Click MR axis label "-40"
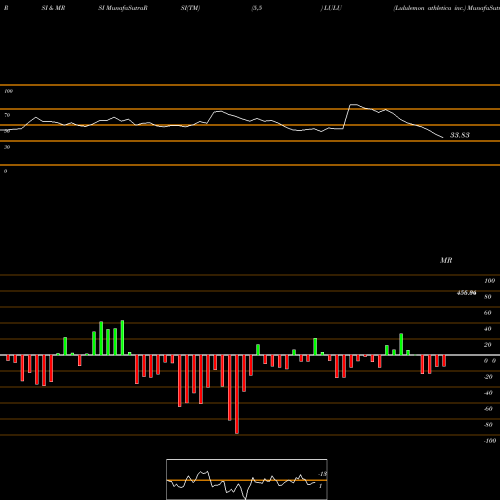The height and width of the screenshot is (500, 500). click(488, 393)
